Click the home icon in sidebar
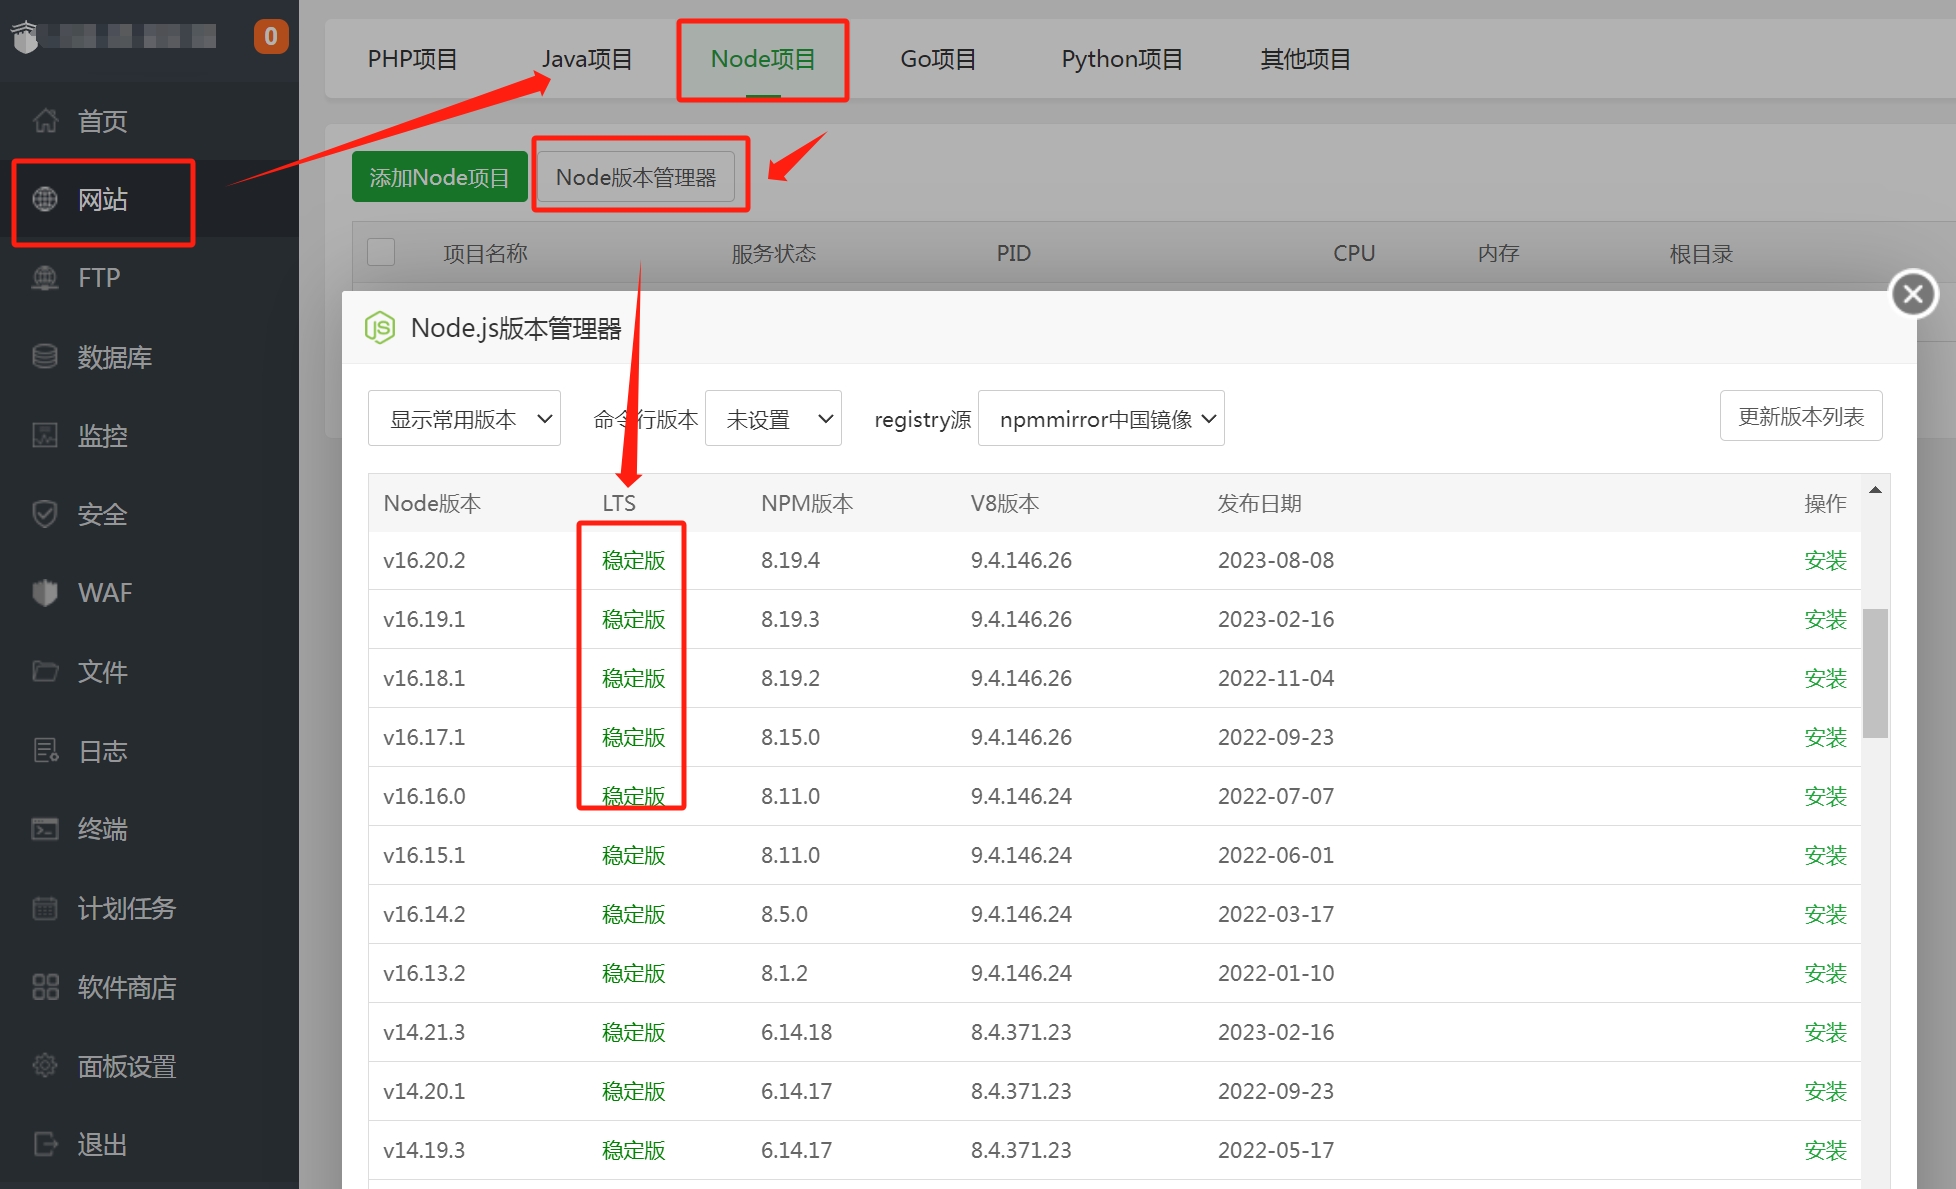The height and width of the screenshot is (1189, 1956). (45, 121)
